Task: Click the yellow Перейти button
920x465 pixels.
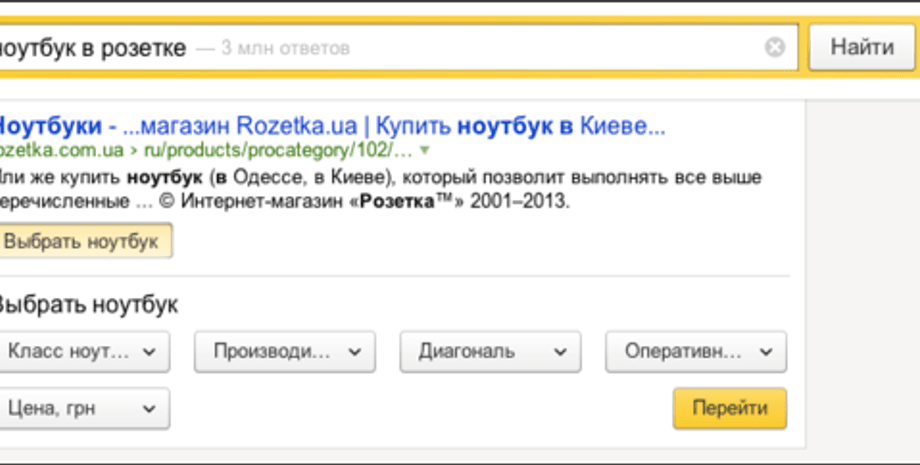Action: click(729, 408)
